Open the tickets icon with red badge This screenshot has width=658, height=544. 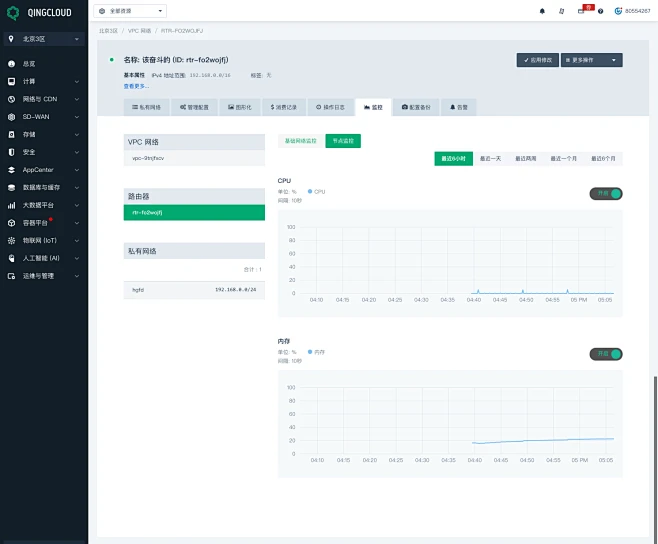tap(581, 11)
